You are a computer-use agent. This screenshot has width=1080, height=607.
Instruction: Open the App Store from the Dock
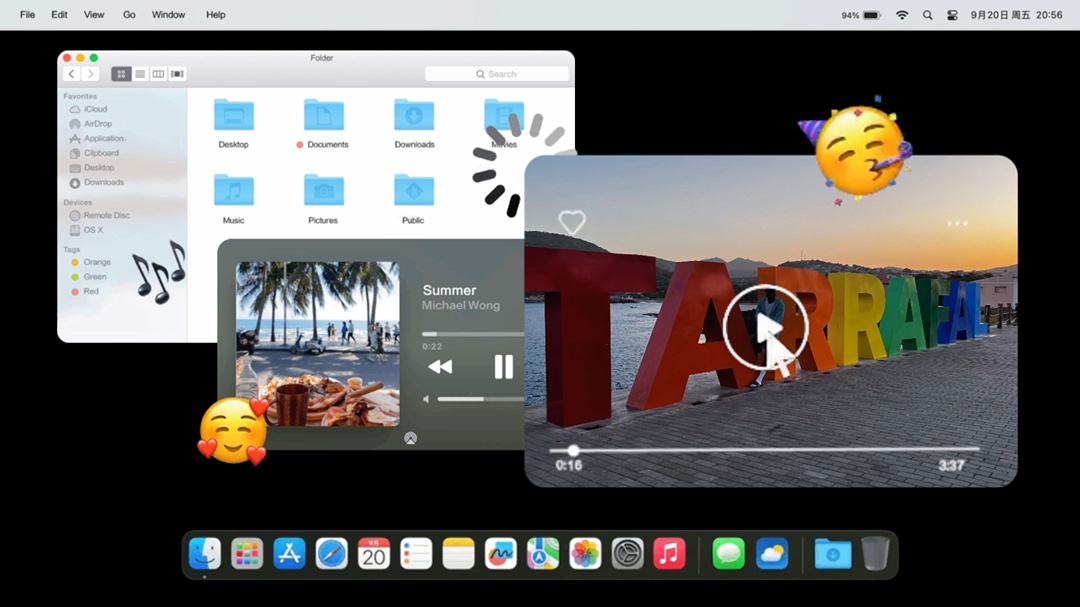pyautogui.click(x=289, y=553)
